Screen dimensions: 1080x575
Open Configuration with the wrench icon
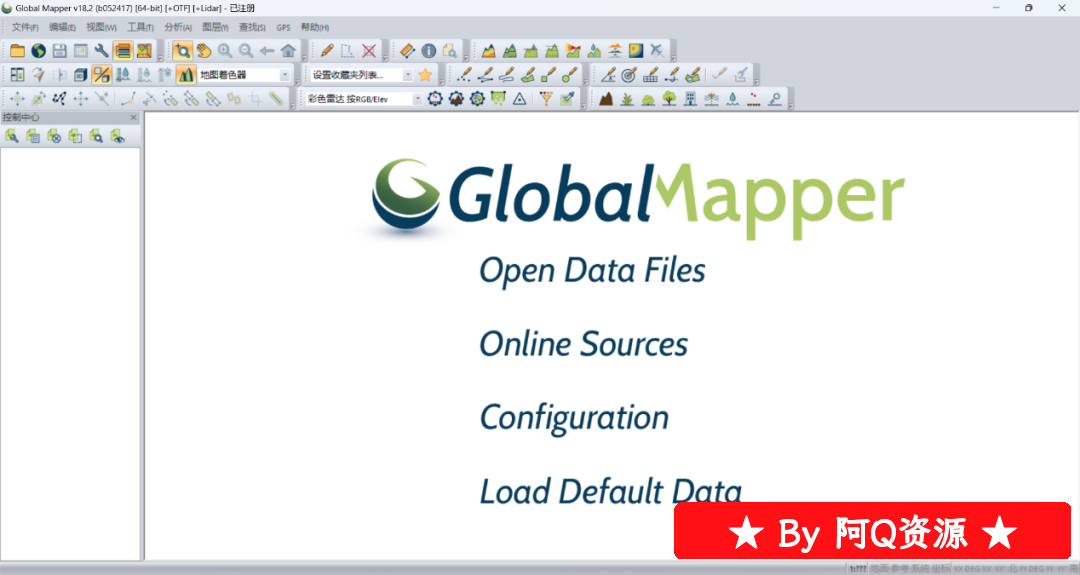[102, 50]
